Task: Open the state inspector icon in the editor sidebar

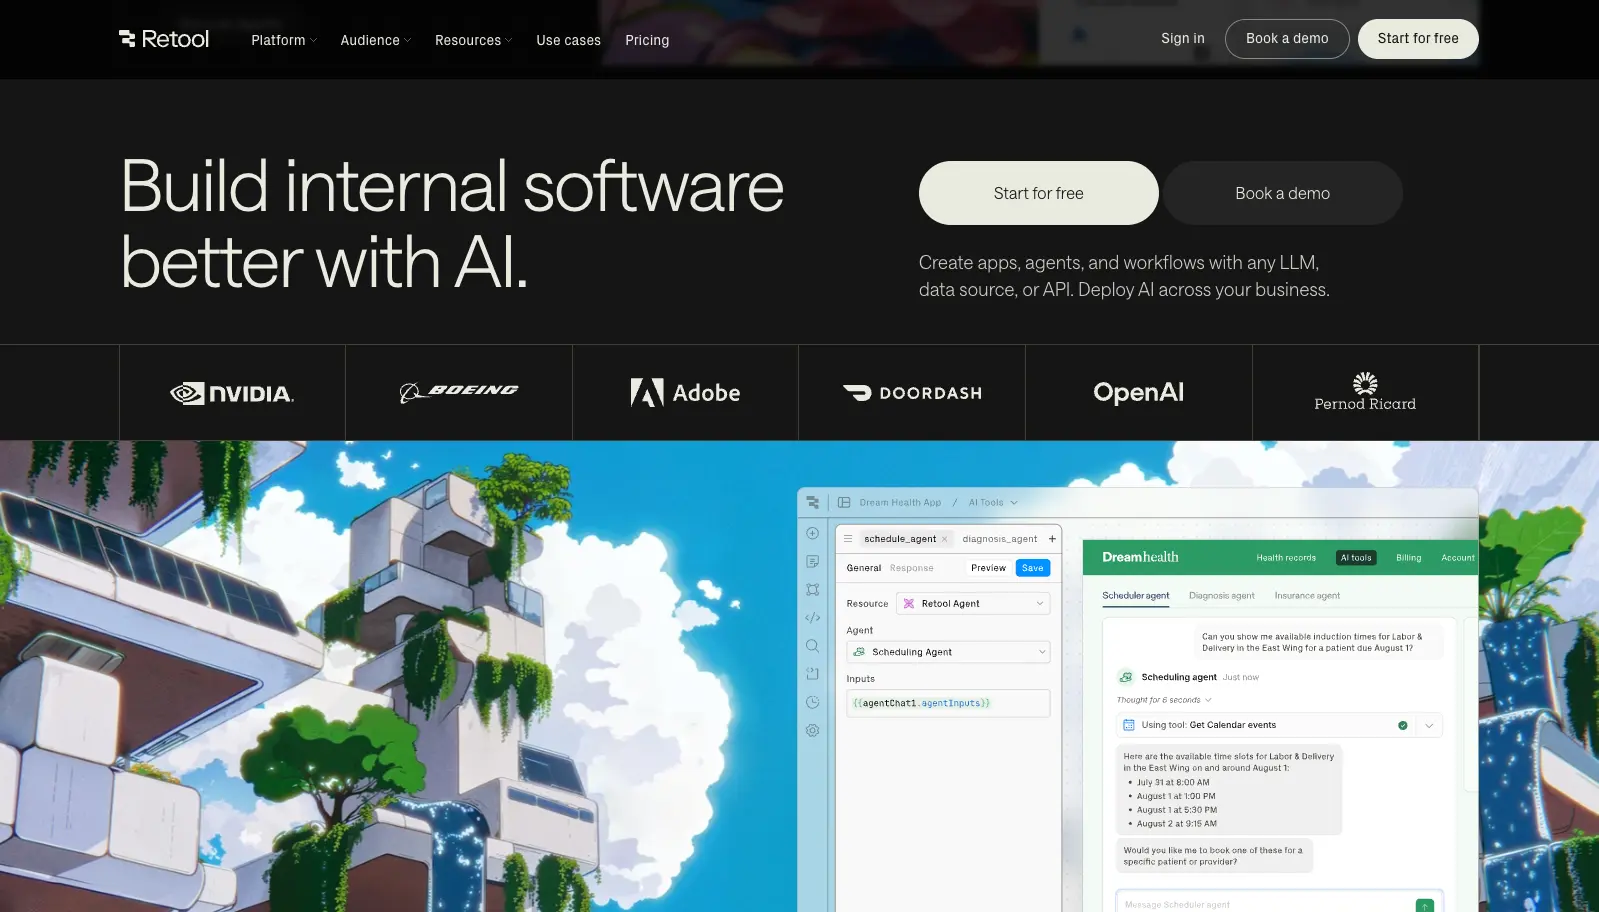Action: [x=812, y=674]
